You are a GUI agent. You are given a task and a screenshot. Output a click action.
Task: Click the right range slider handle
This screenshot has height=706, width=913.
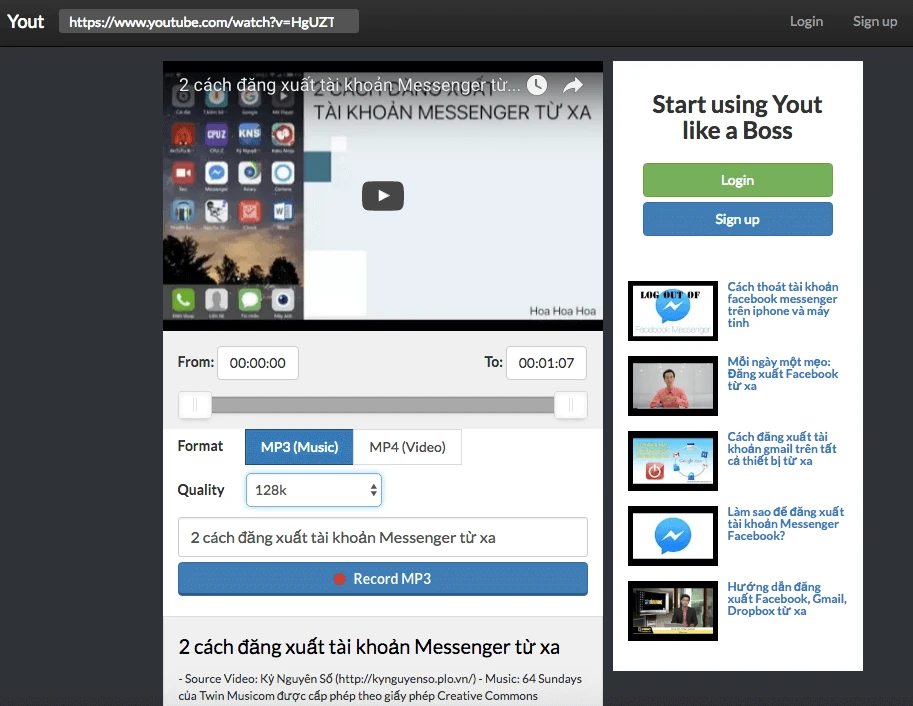[570, 405]
